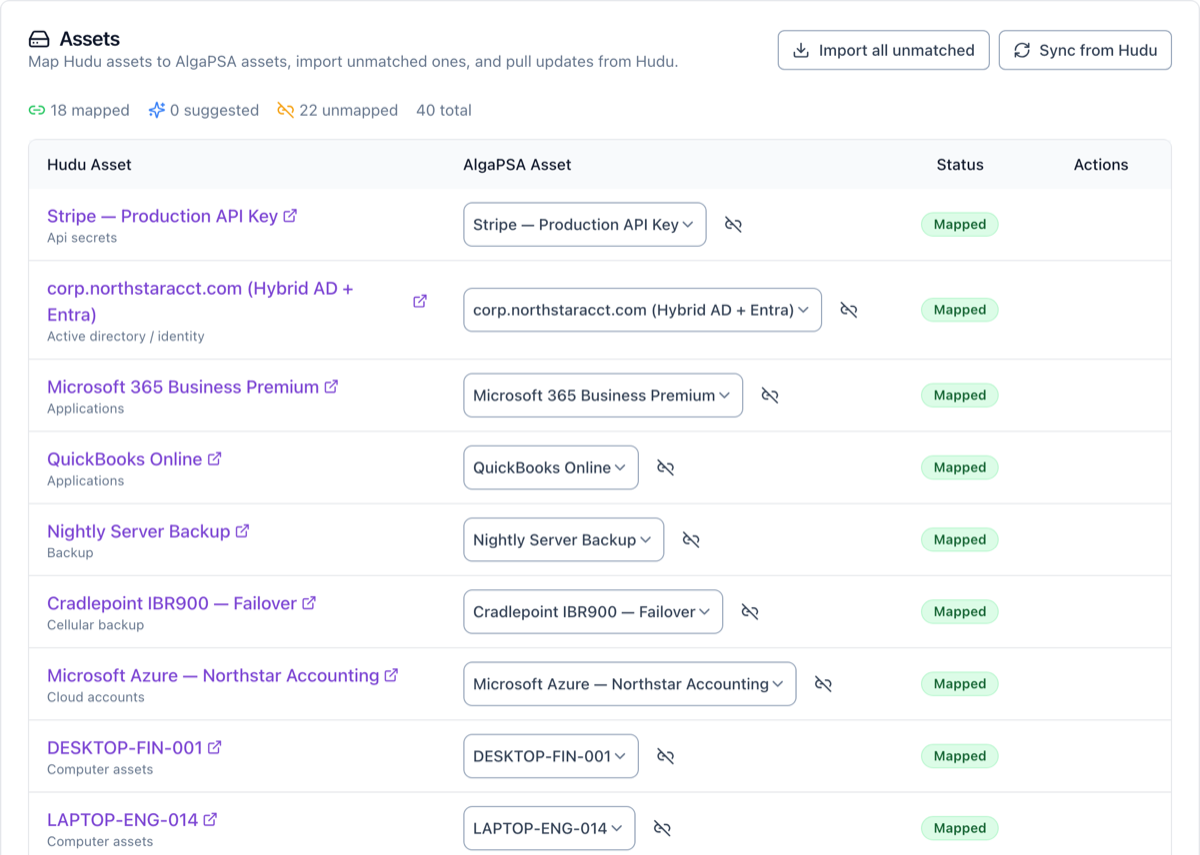1200x855 pixels.
Task: Open the DESKTOP-FIN-001 Hudu link
Action: click(124, 747)
